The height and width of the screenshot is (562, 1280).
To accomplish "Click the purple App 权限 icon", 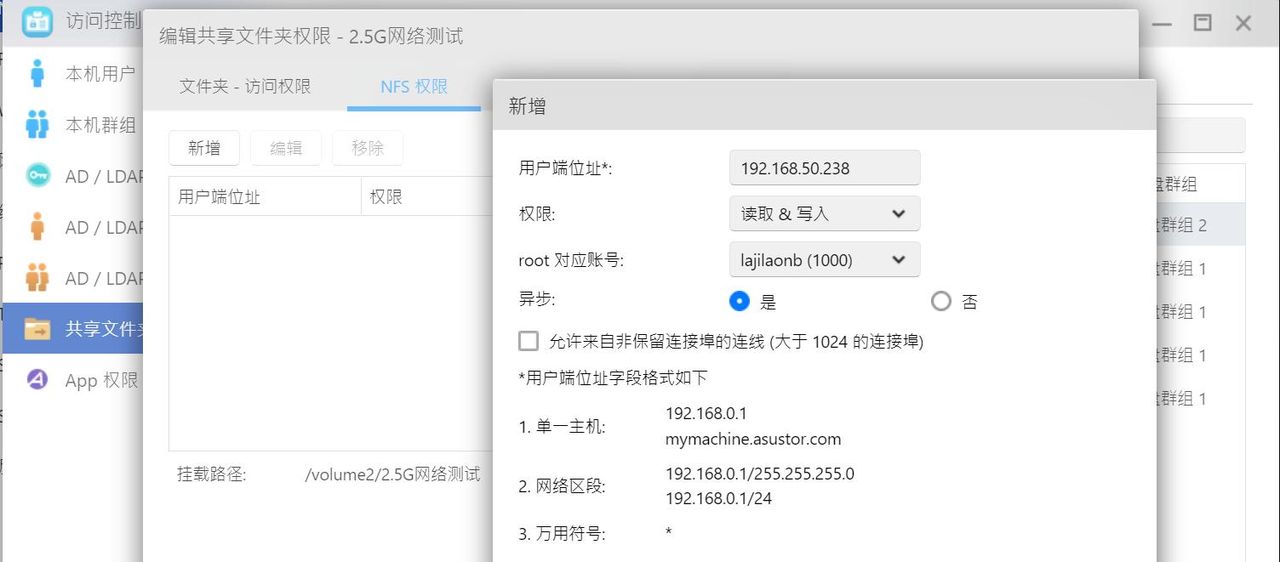I will pyautogui.click(x=38, y=380).
